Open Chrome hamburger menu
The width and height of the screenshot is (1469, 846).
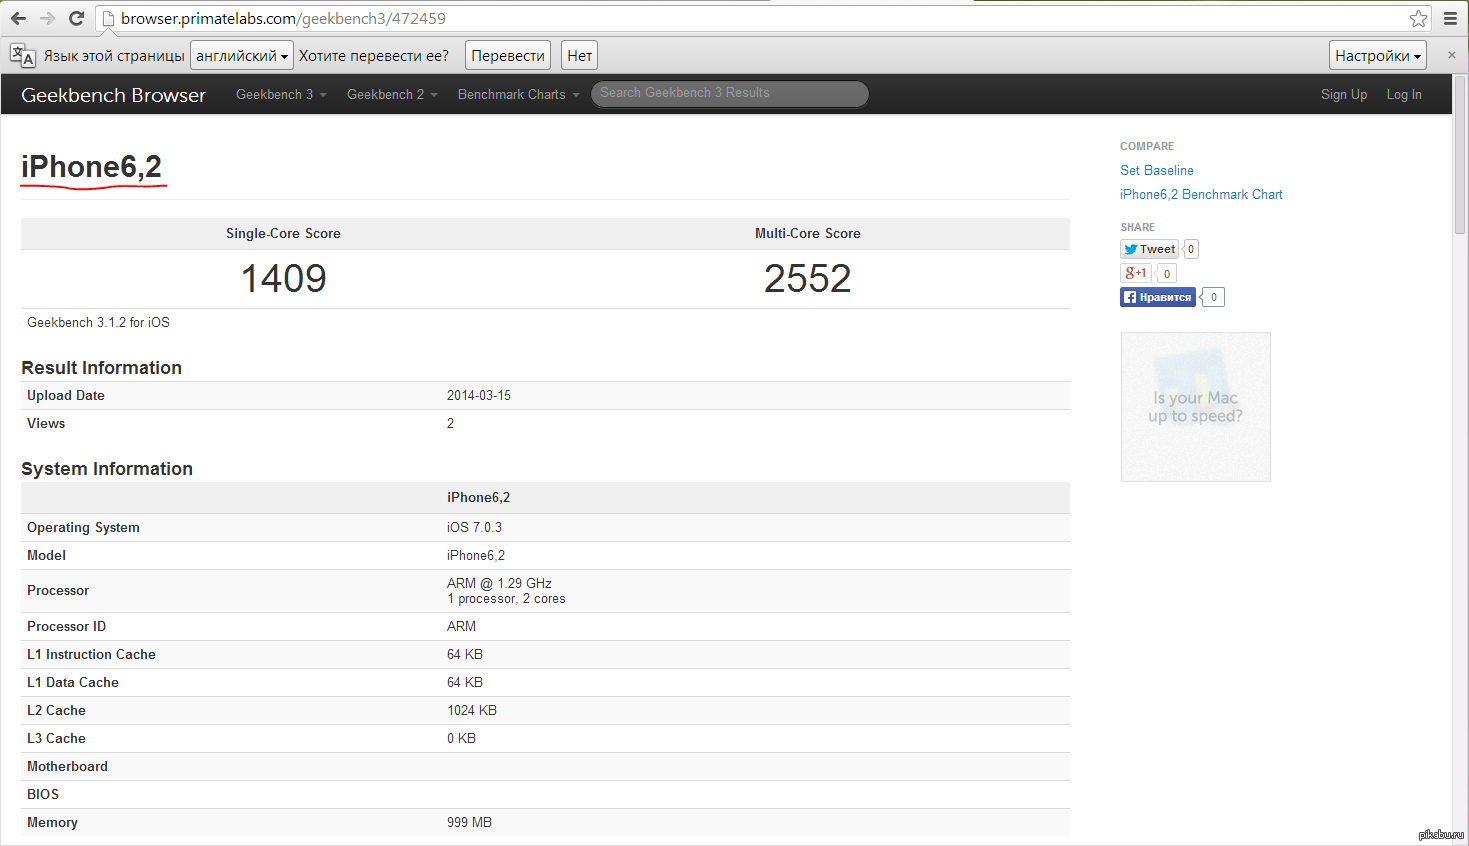tap(1450, 18)
